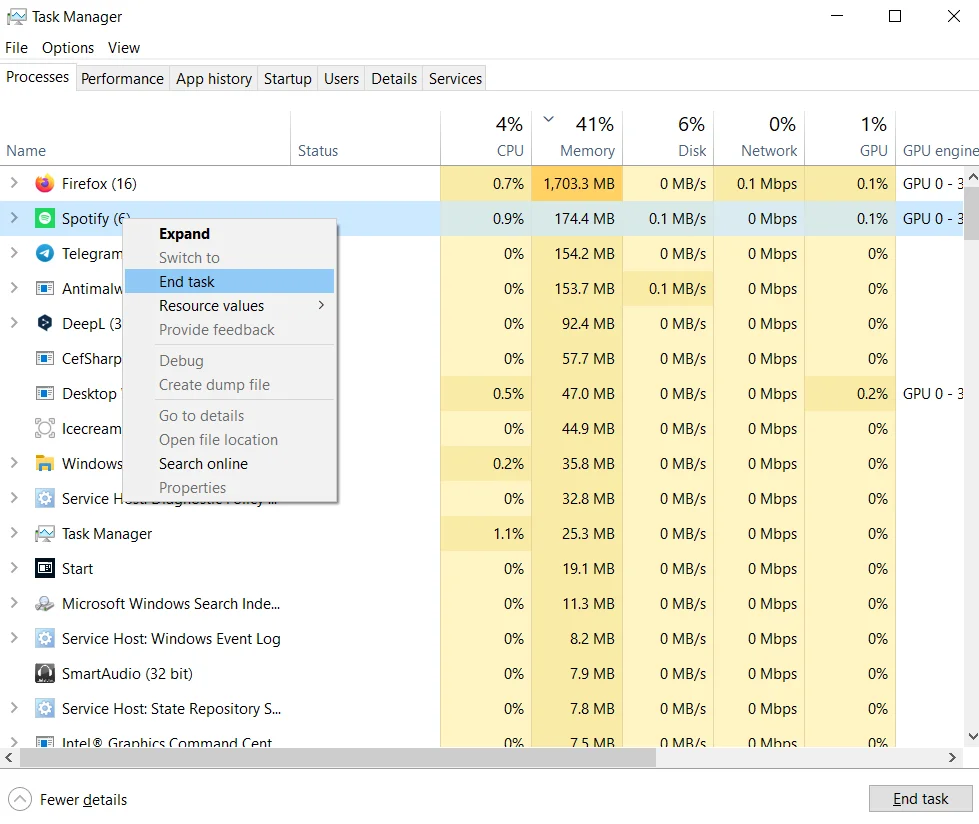Click the Start process icon
The image size is (979, 824).
(x=44, y=568)
